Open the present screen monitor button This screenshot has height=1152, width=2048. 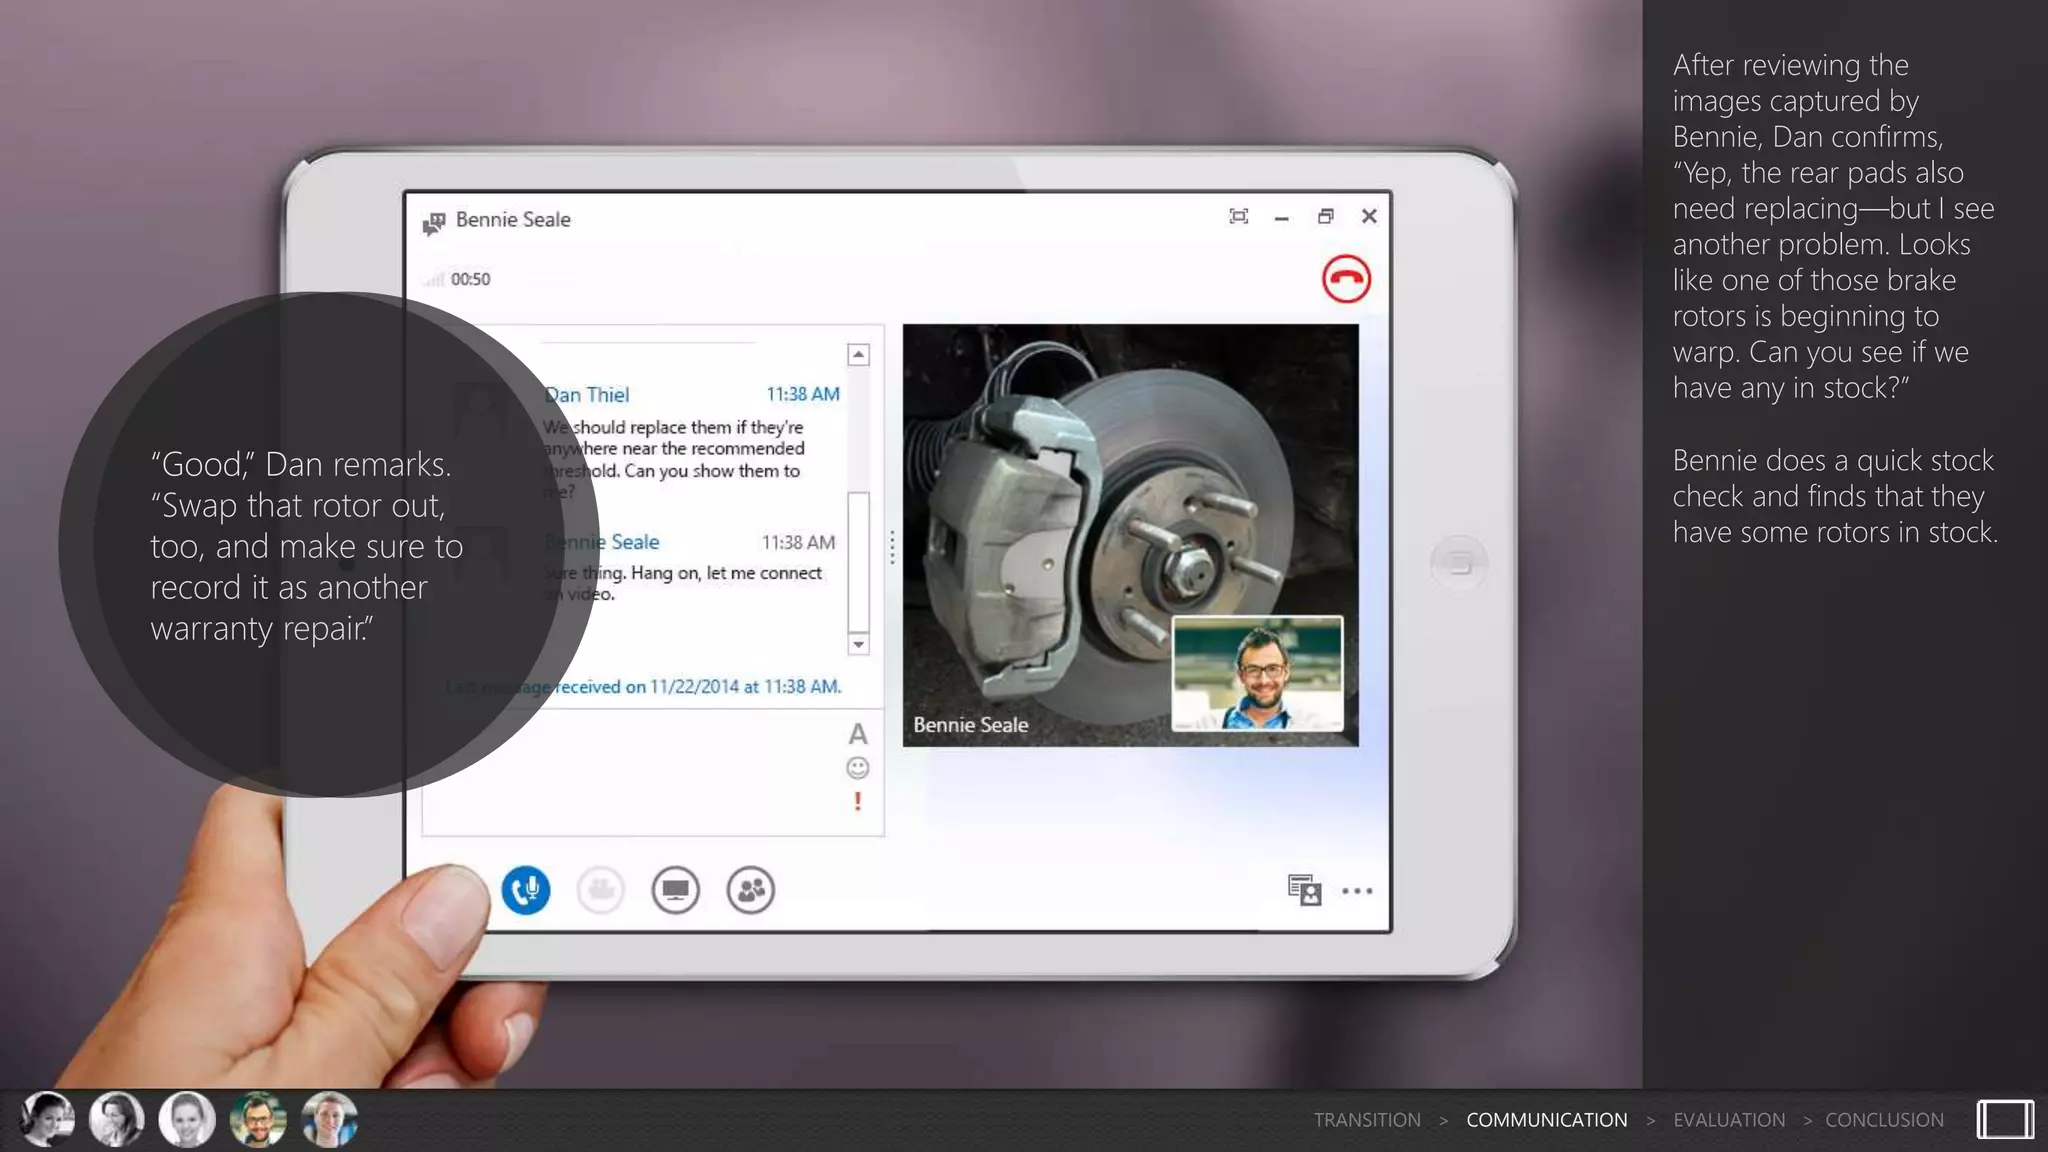675,890
